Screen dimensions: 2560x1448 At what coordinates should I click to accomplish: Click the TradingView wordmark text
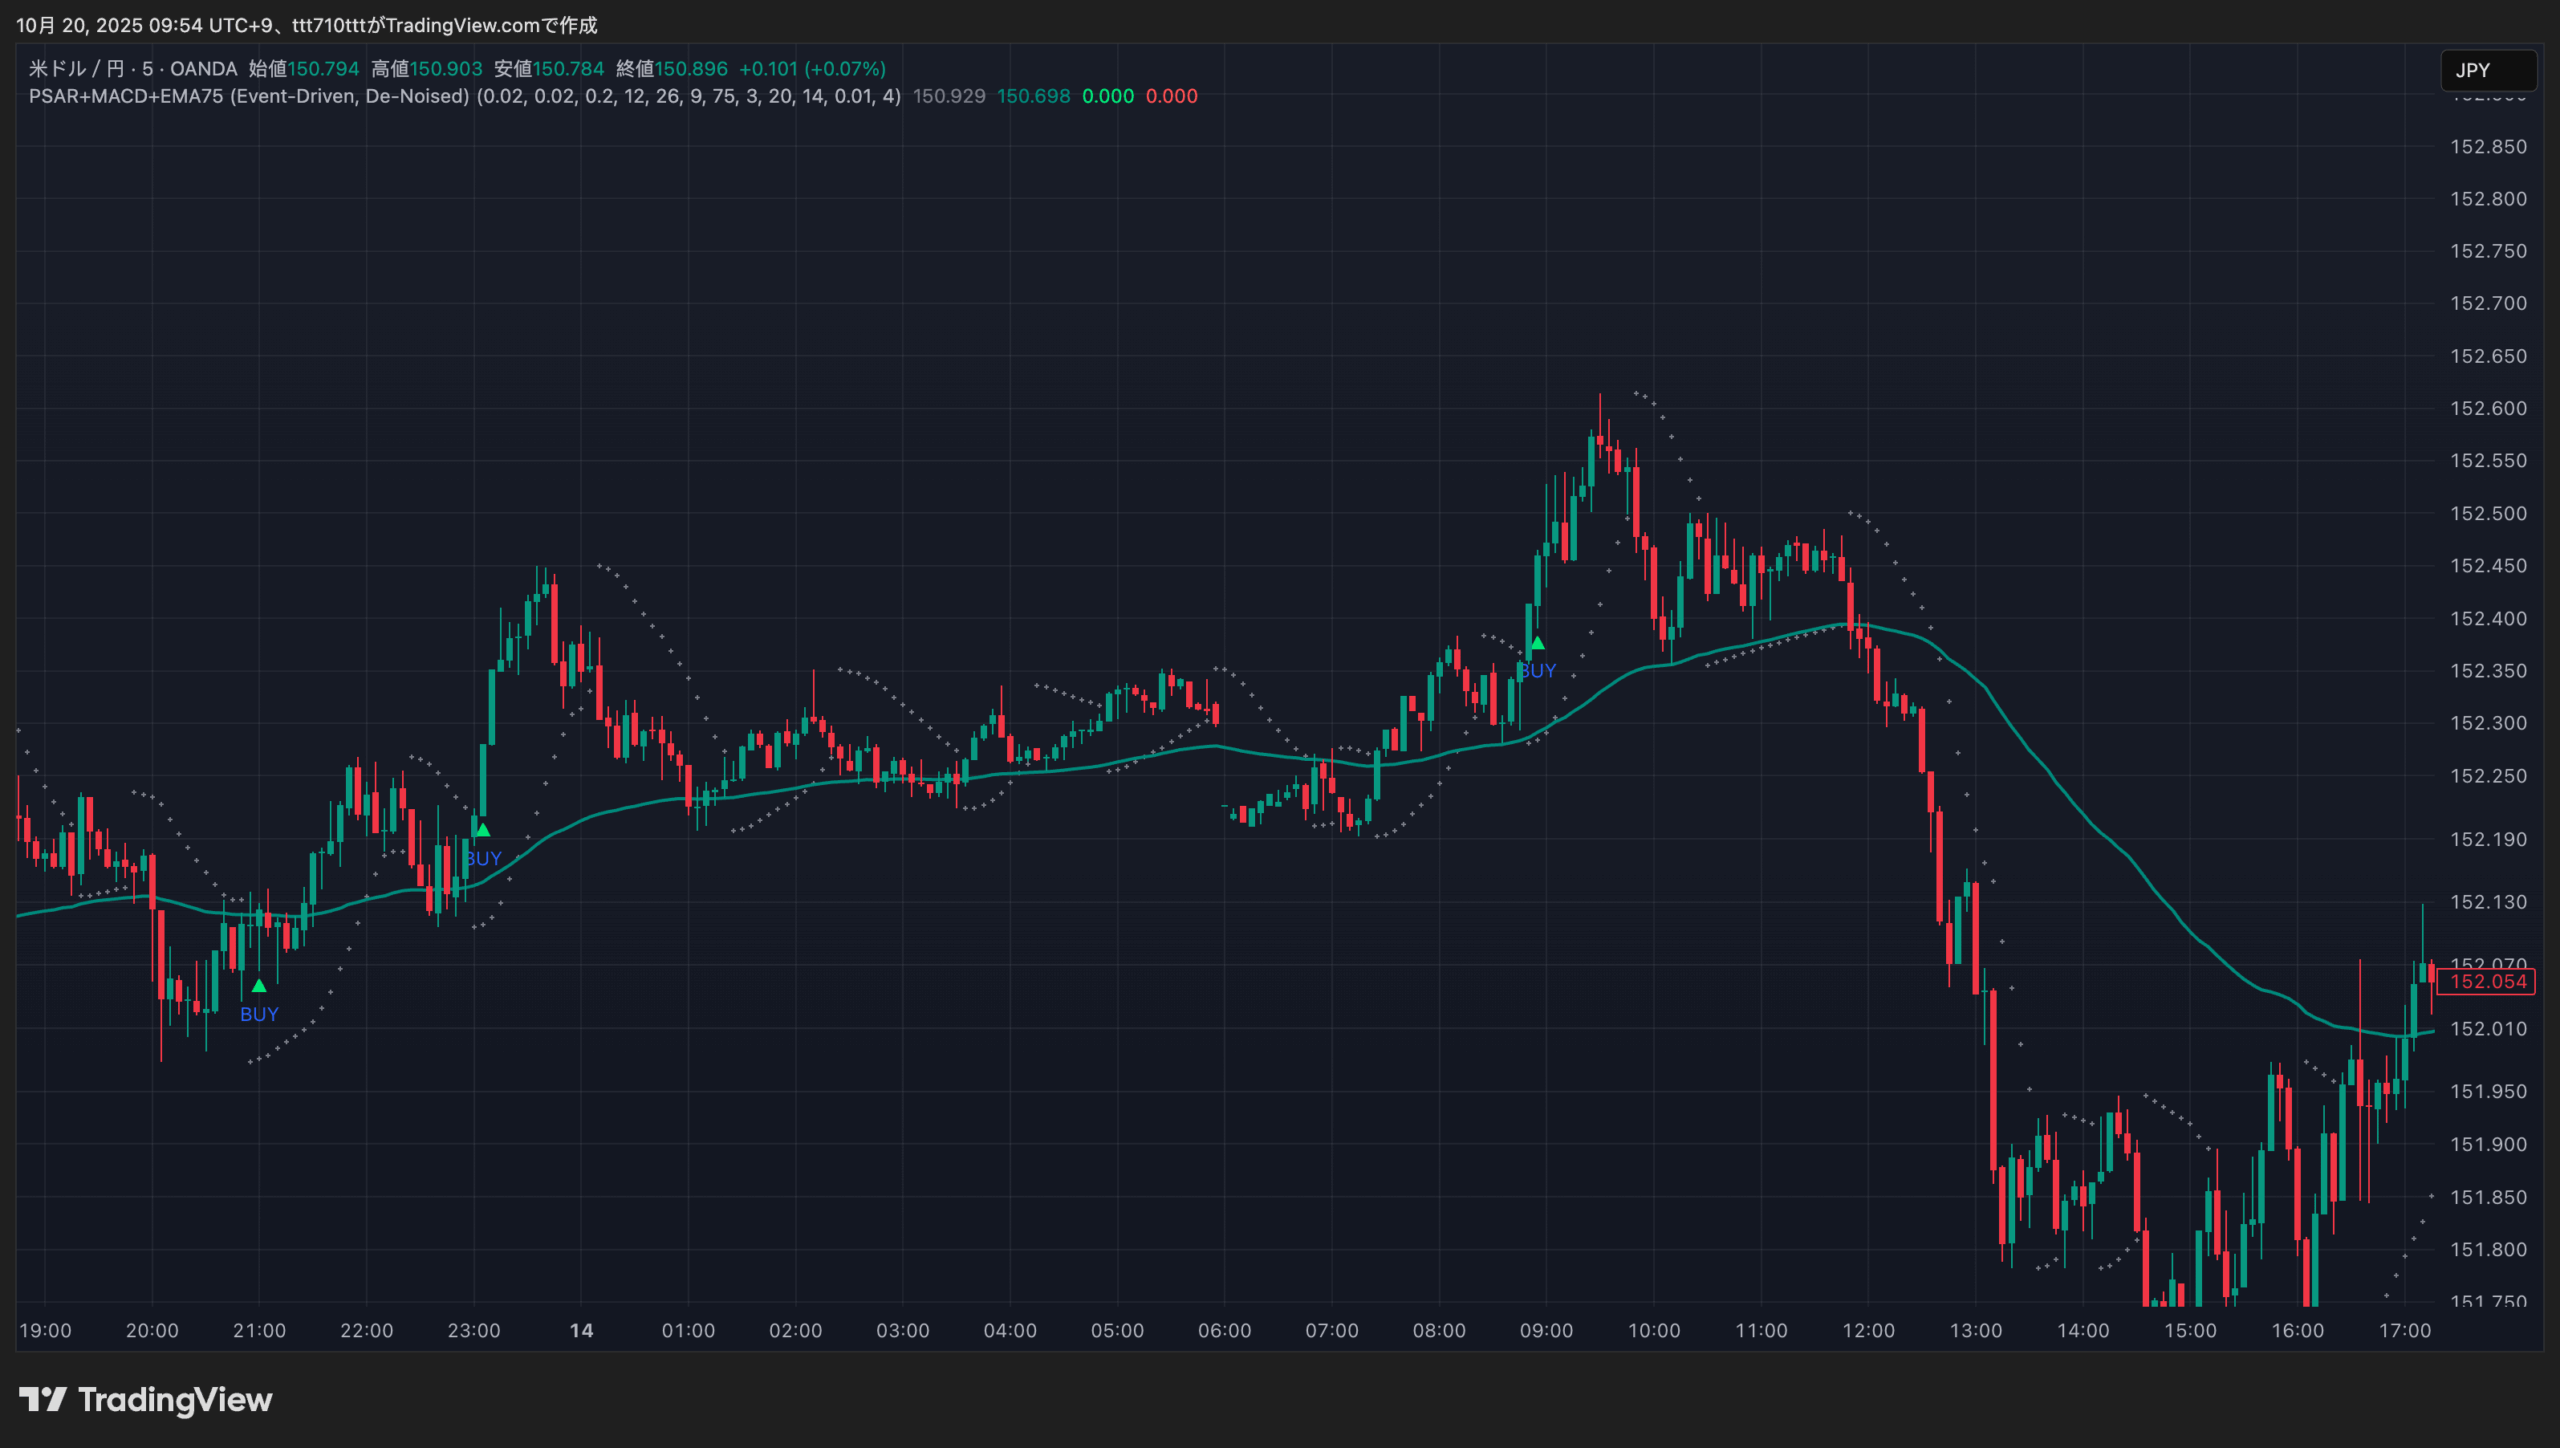click(175, 1399)
